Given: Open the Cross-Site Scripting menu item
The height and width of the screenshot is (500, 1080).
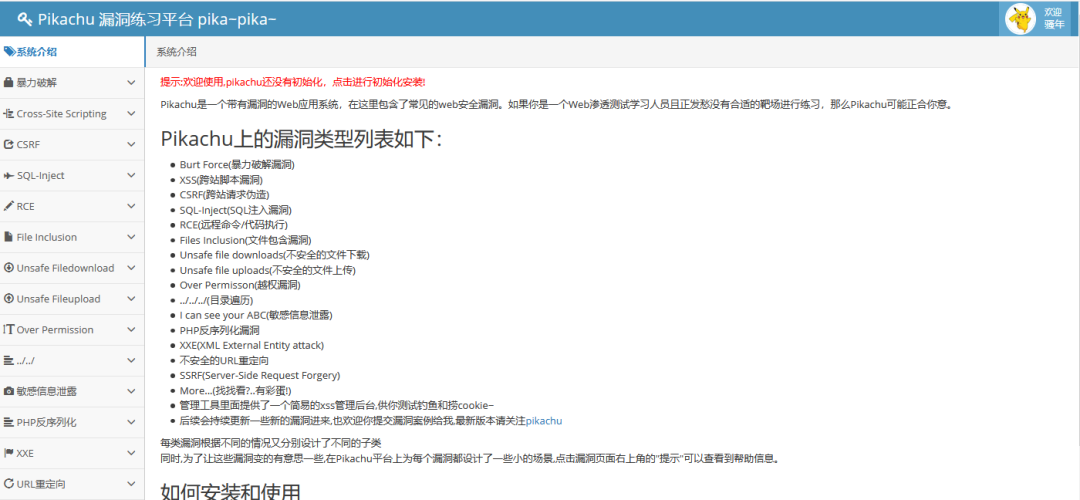Looking at the screenshot, I should coord(72,114).
